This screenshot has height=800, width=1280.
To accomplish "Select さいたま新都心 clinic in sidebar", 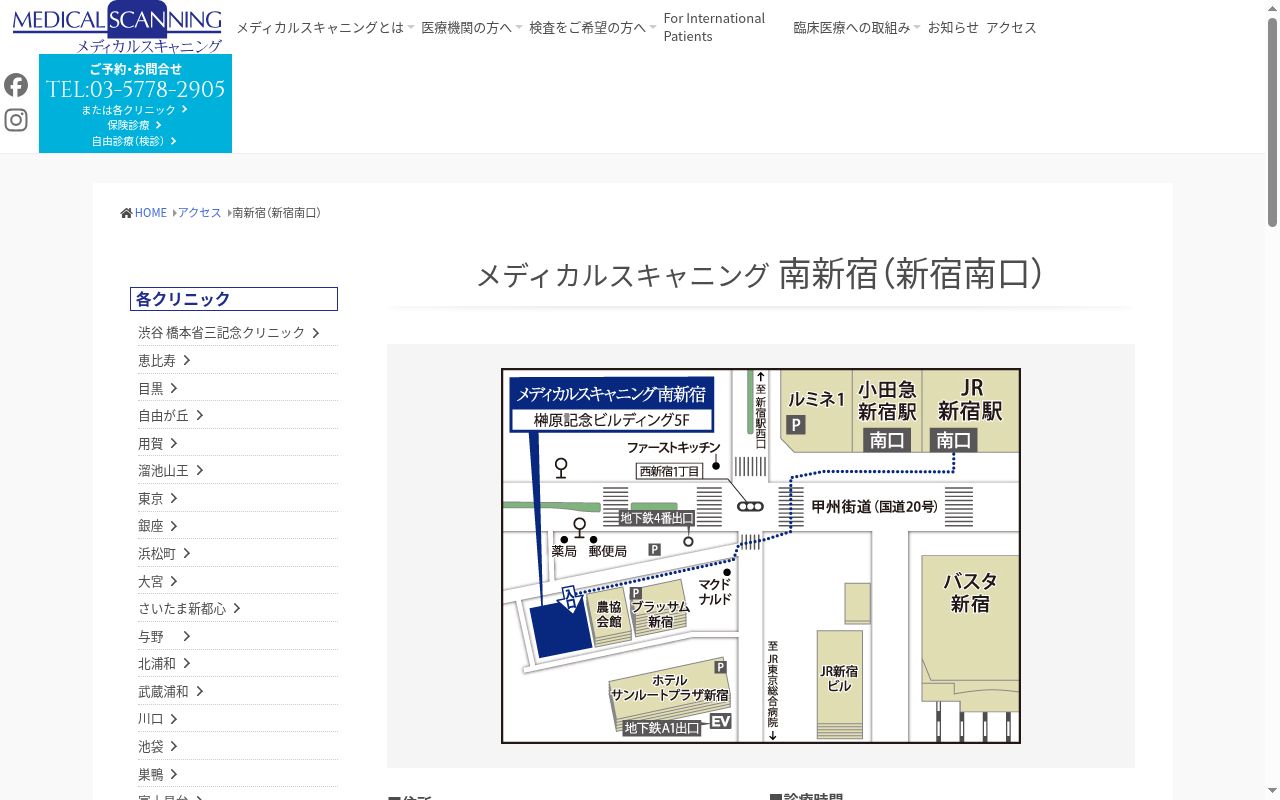I will click(x=238, y=609).
